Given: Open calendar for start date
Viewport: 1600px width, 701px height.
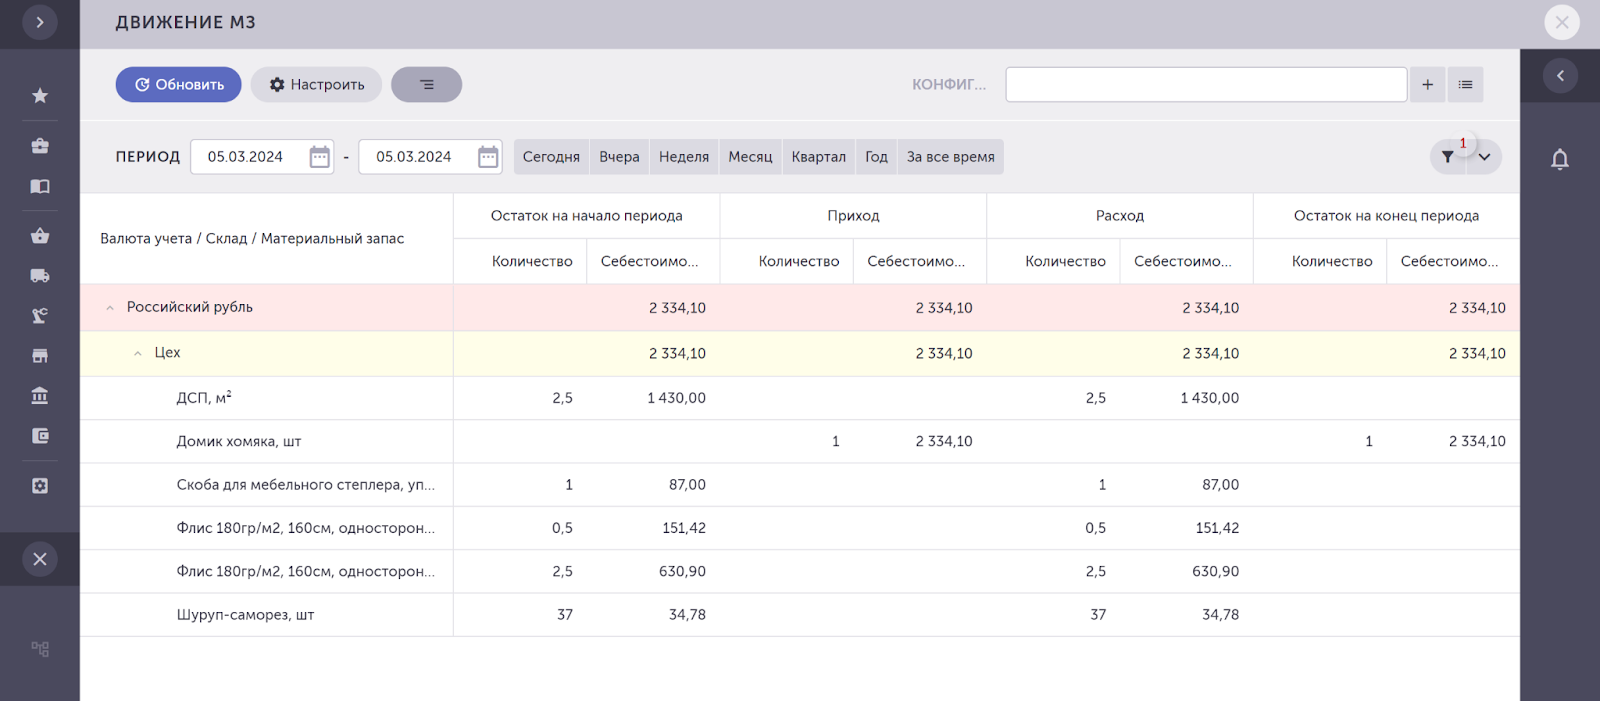Looking at the screenshot, I should point(320,157).
